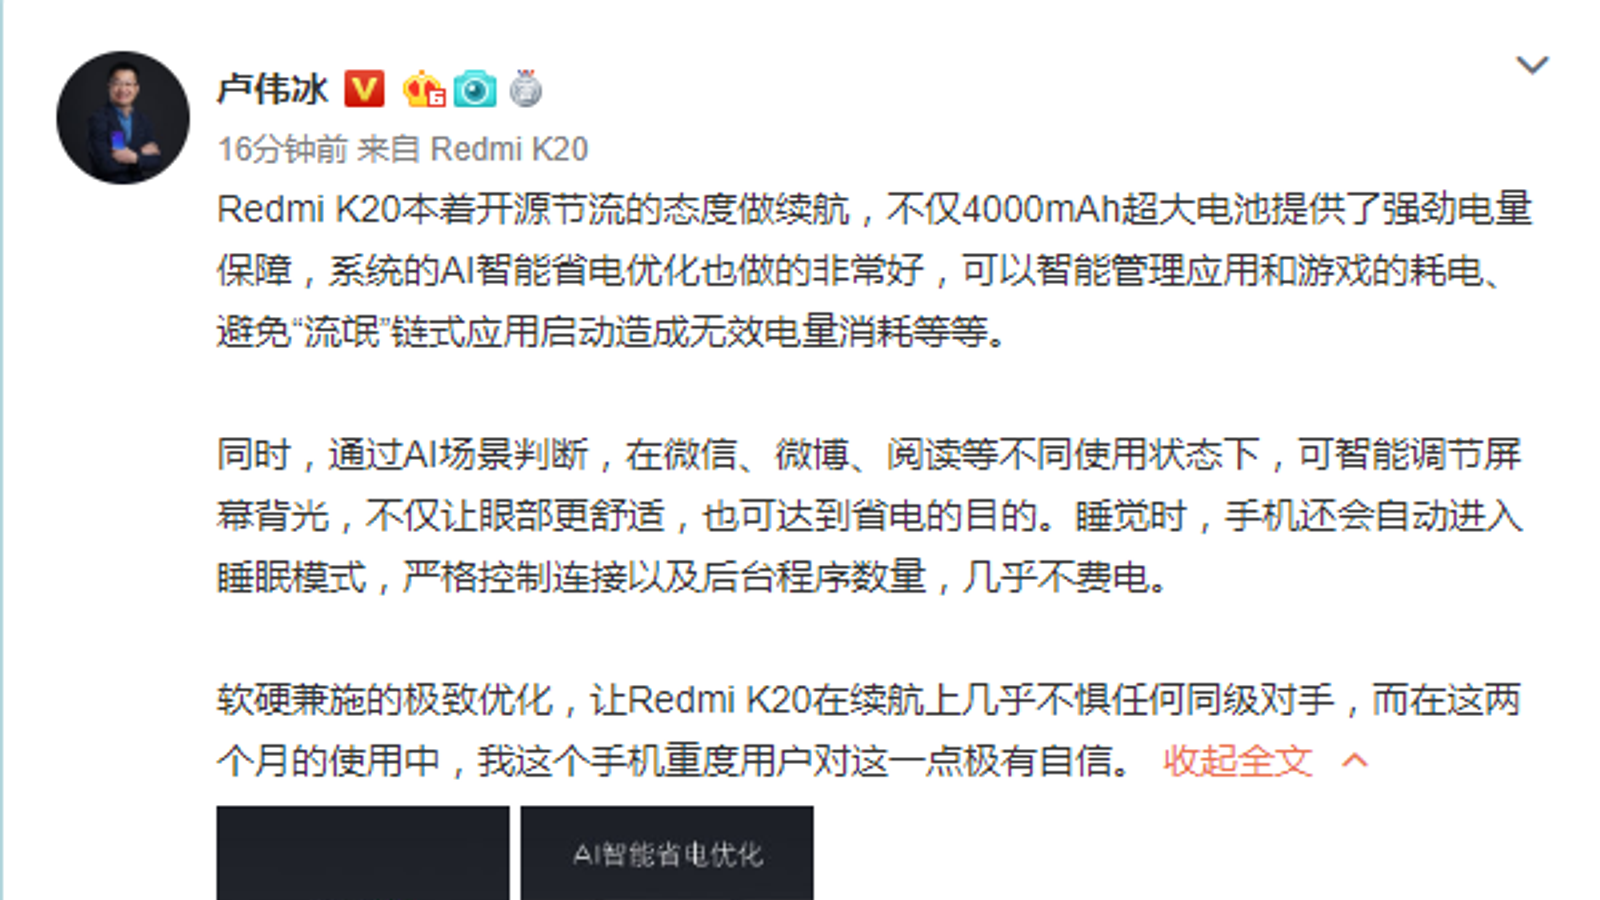Open the Redmi K20 source link
This screenshot has height=900, width=1600.
pyautogui.click(x=509, y=149)
